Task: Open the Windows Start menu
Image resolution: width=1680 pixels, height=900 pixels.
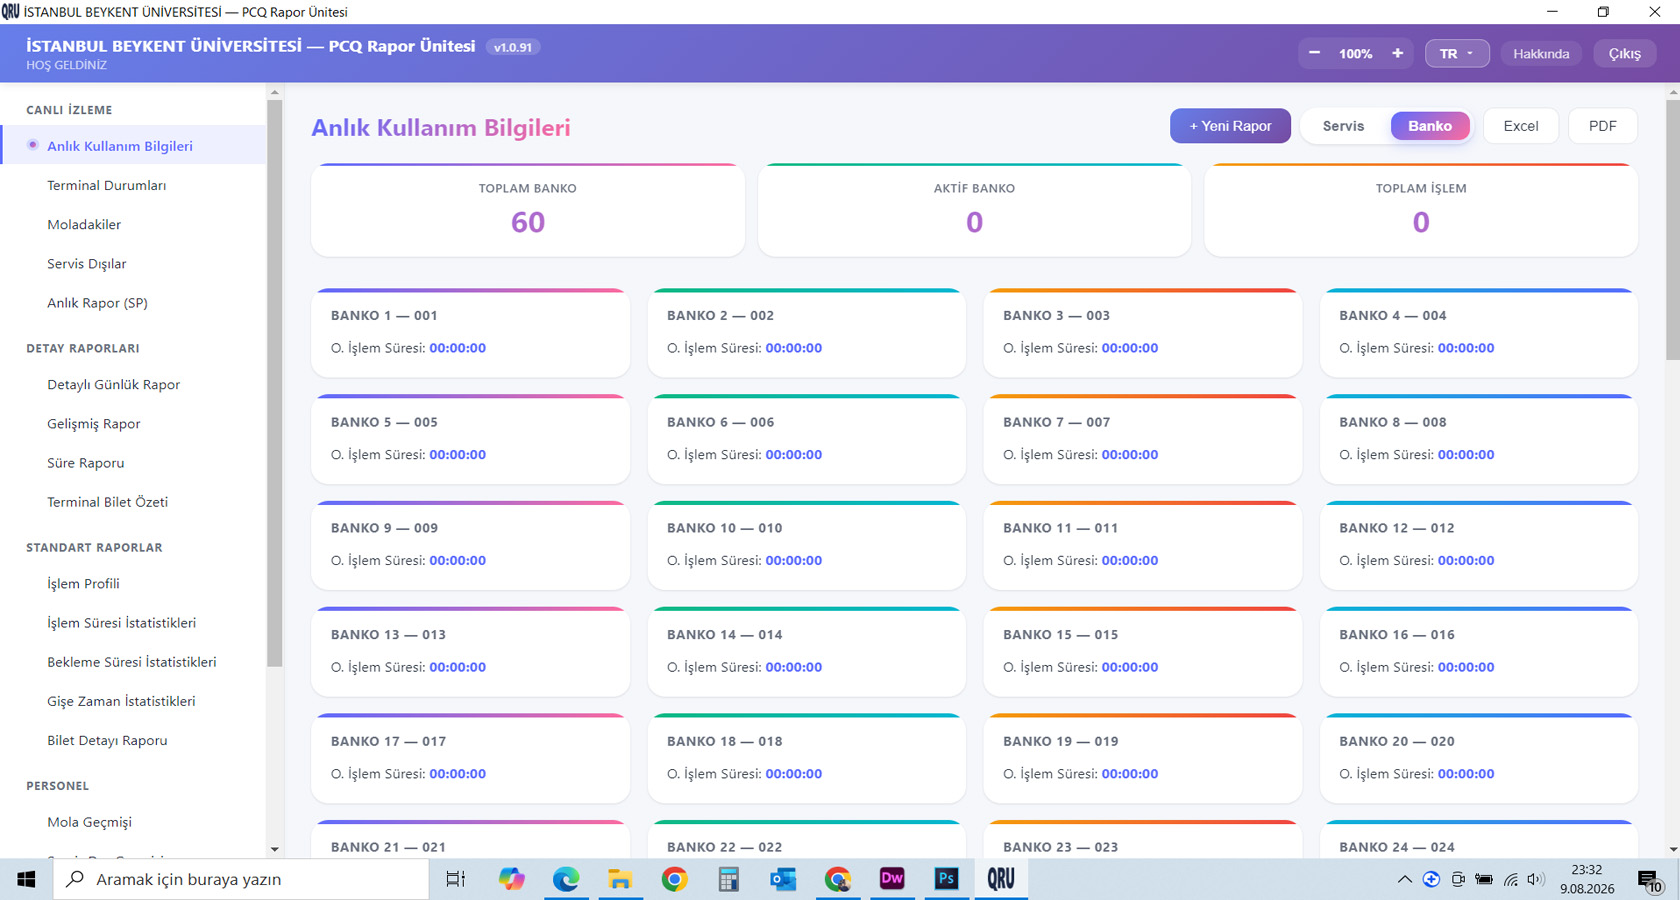Action: tap(26, 879)
